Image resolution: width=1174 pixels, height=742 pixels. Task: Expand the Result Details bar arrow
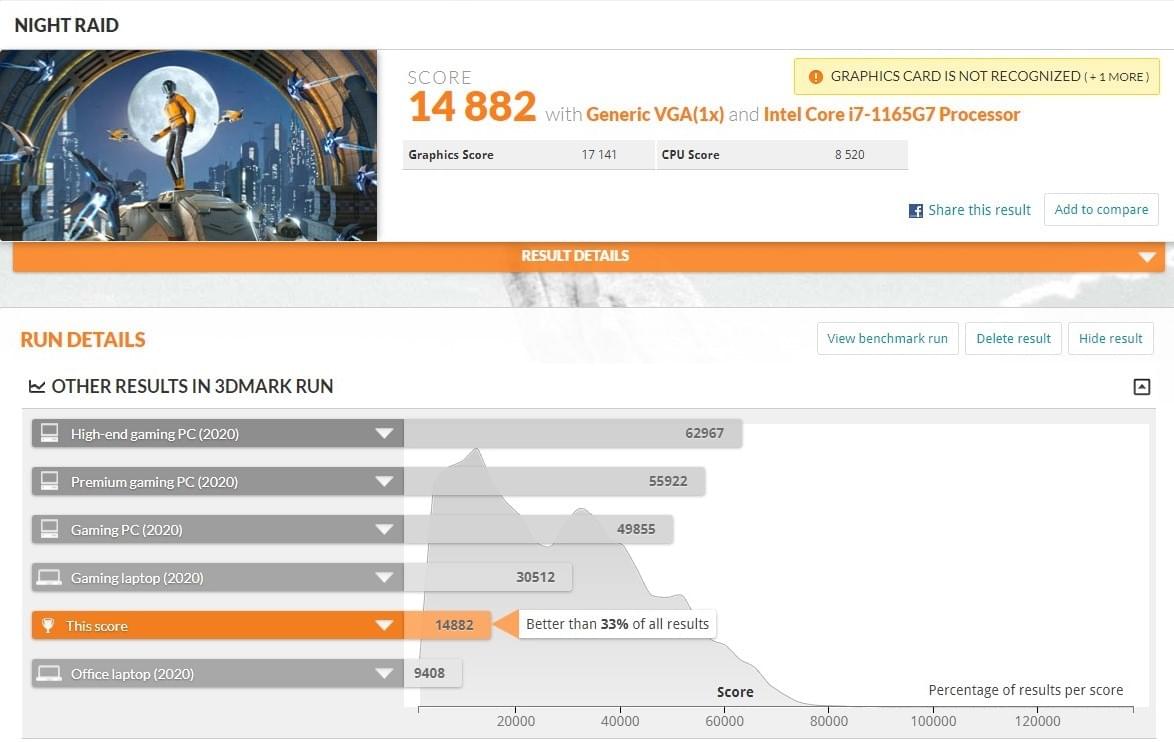tap(1146, 257)
